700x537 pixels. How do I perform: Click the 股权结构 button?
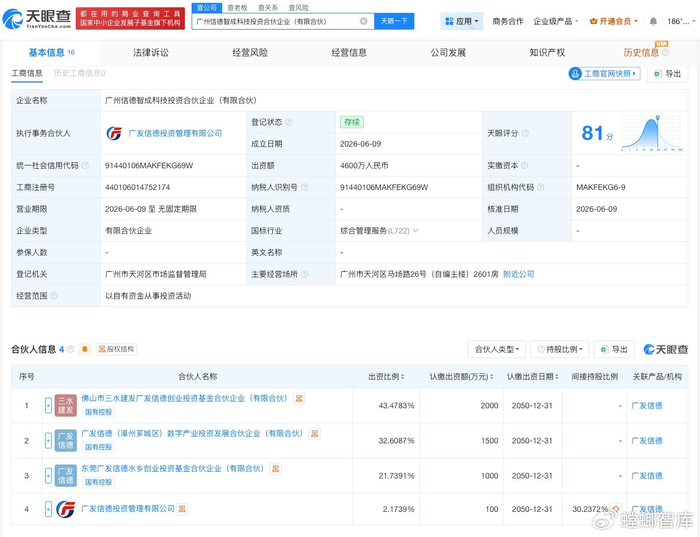tap(116, 349)
